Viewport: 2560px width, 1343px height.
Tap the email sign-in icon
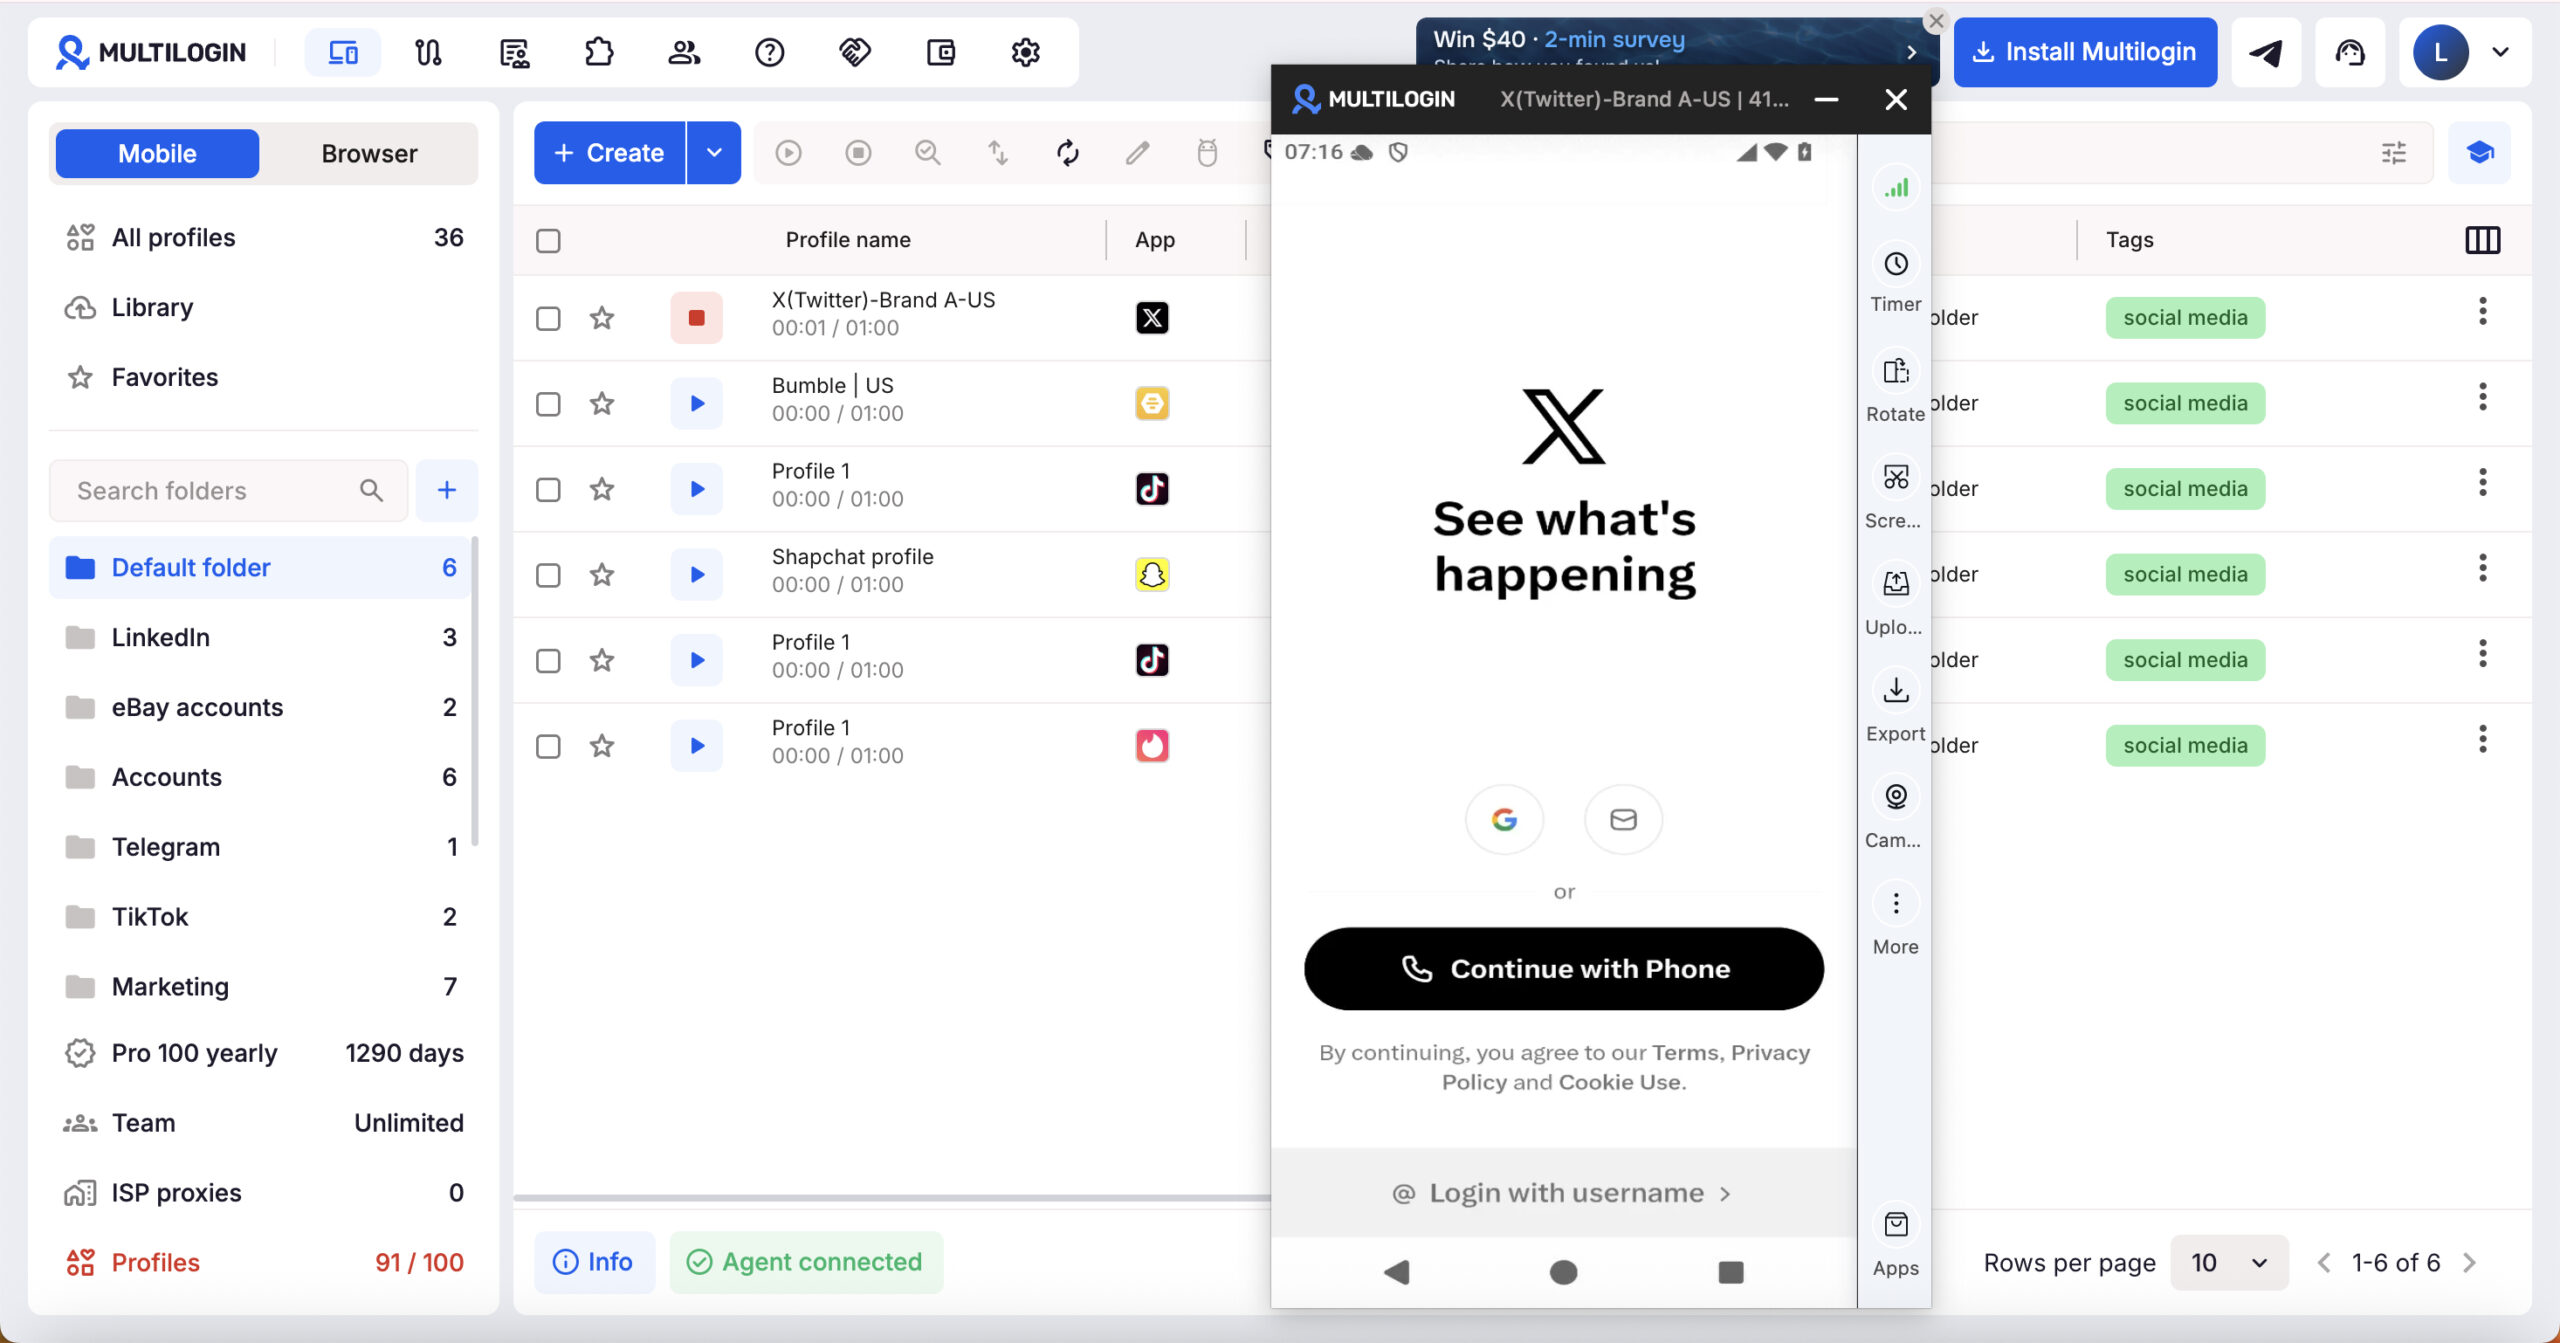(x=1623, y=820)
